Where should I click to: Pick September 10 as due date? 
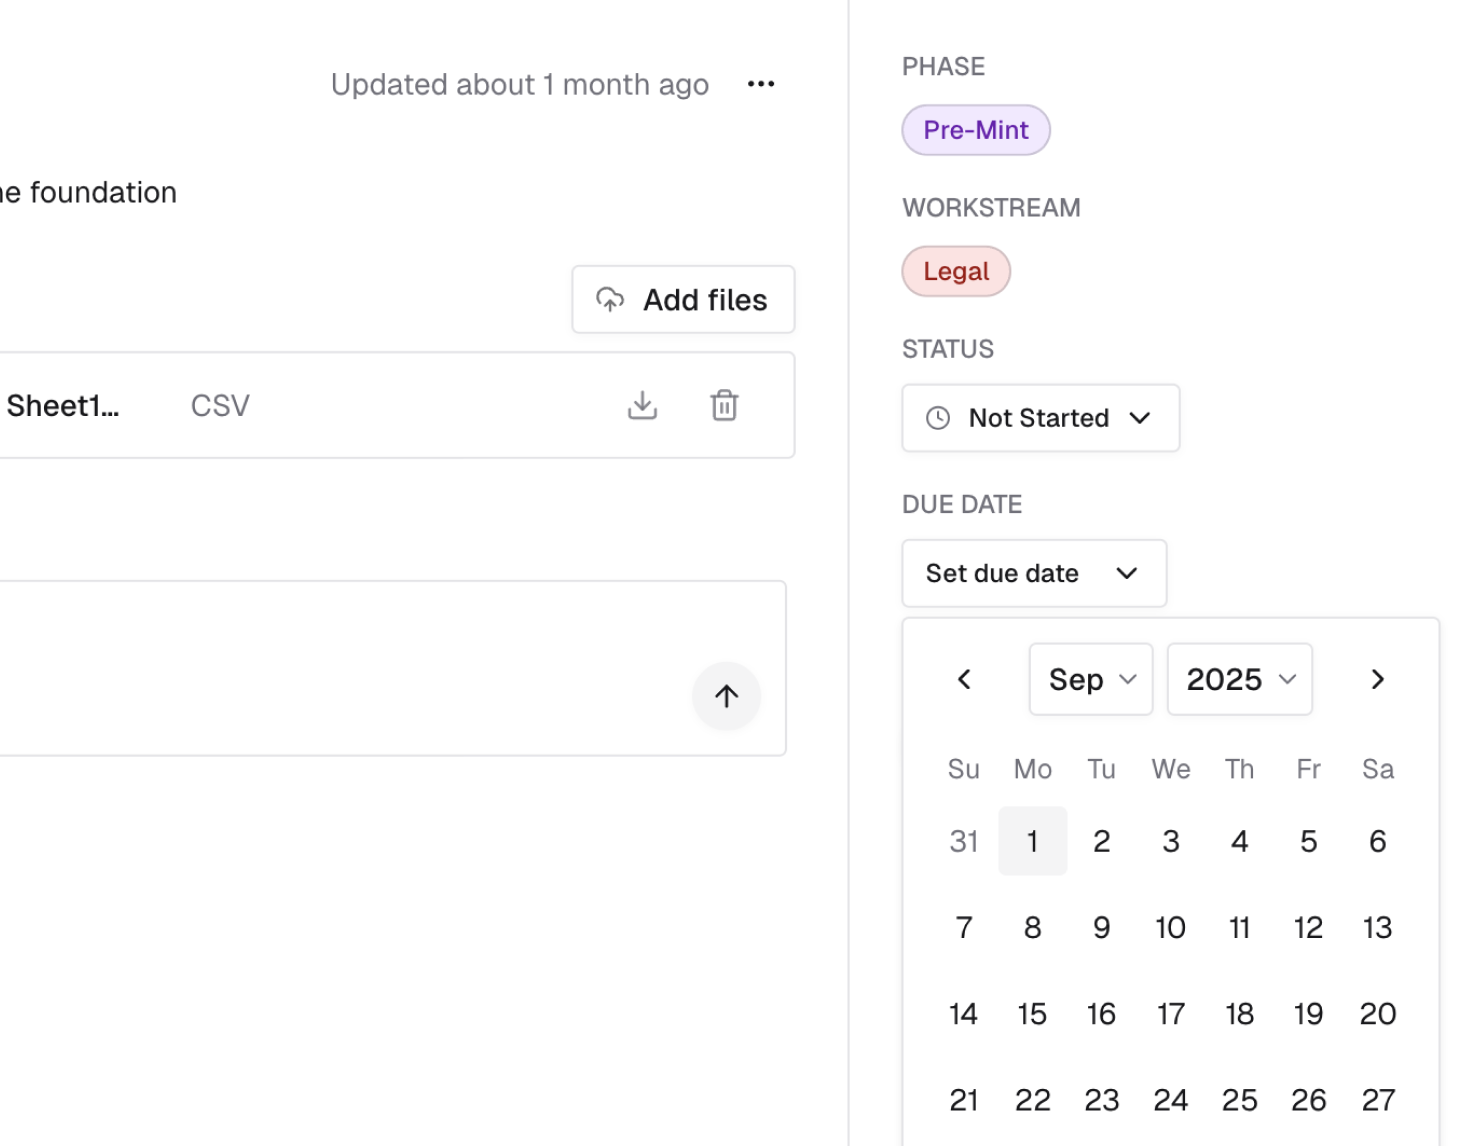pyautogui.click(x=1170, y=928)
